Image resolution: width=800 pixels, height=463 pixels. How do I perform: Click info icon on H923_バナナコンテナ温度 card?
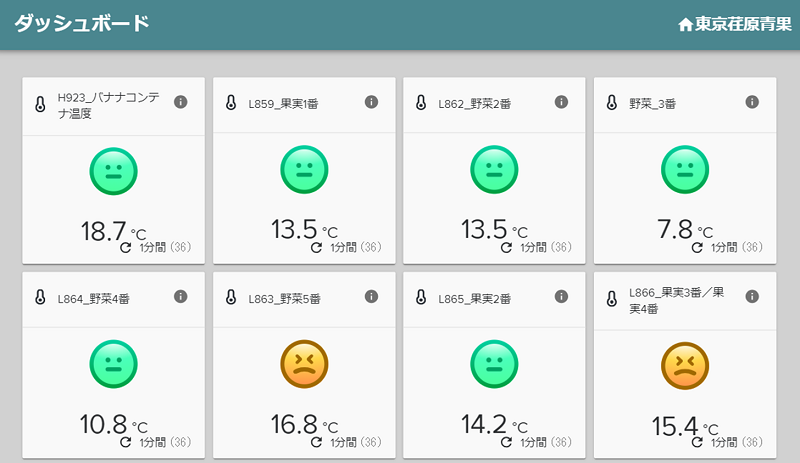(181, 102)
